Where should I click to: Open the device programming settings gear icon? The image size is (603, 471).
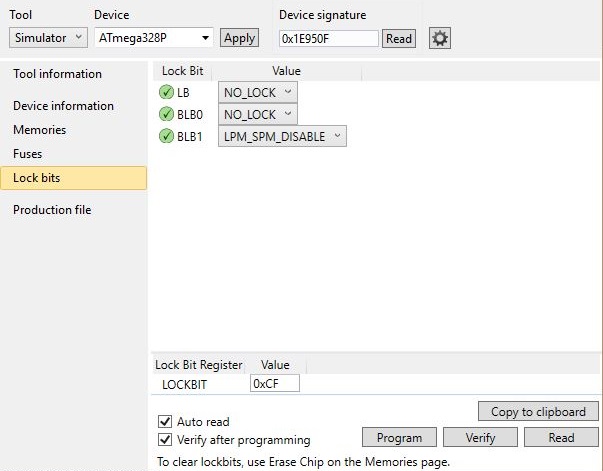440,38
